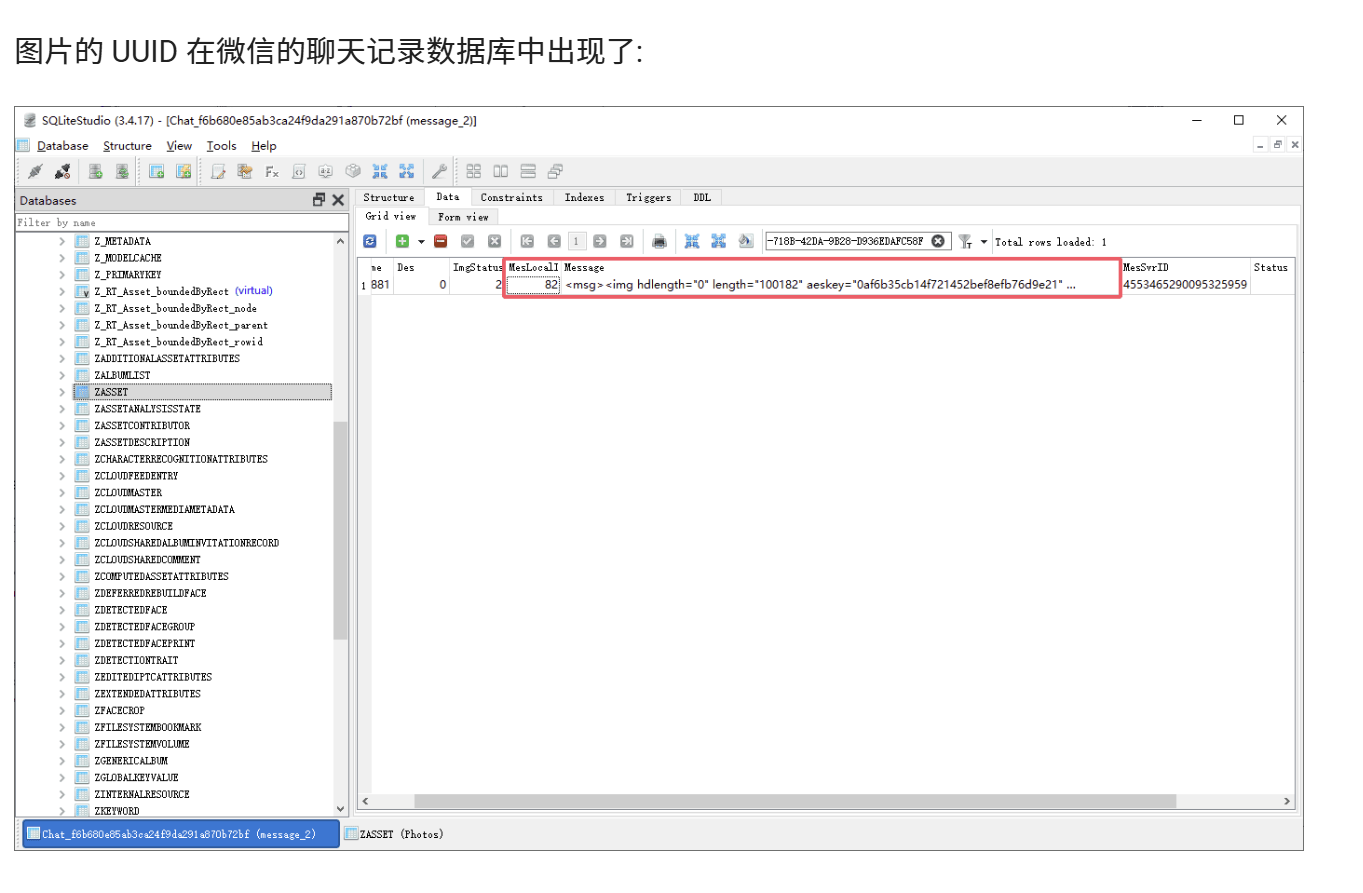Click the print/export table data icon

(x=660, y=241)
